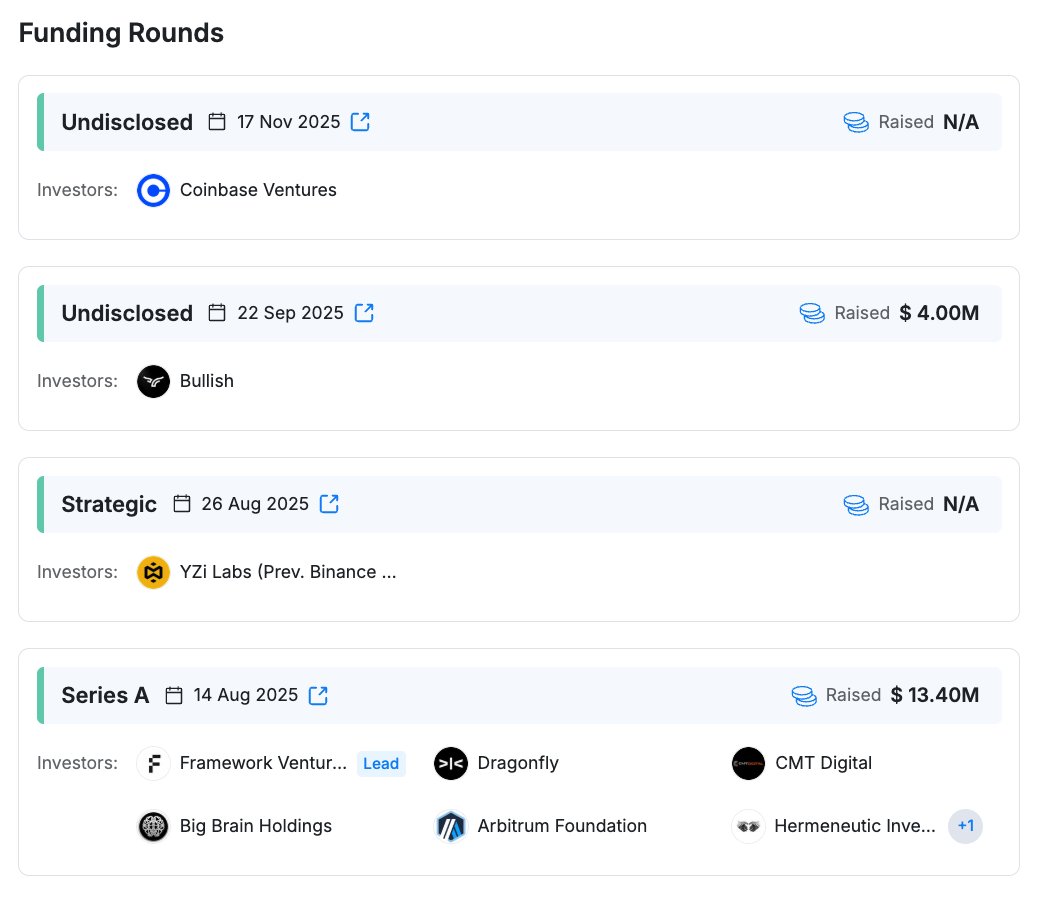Image resolution: width=1049 pixels, height=900 pixels.
Task: Select the Series A round title
Action: [x=105, y=695]
